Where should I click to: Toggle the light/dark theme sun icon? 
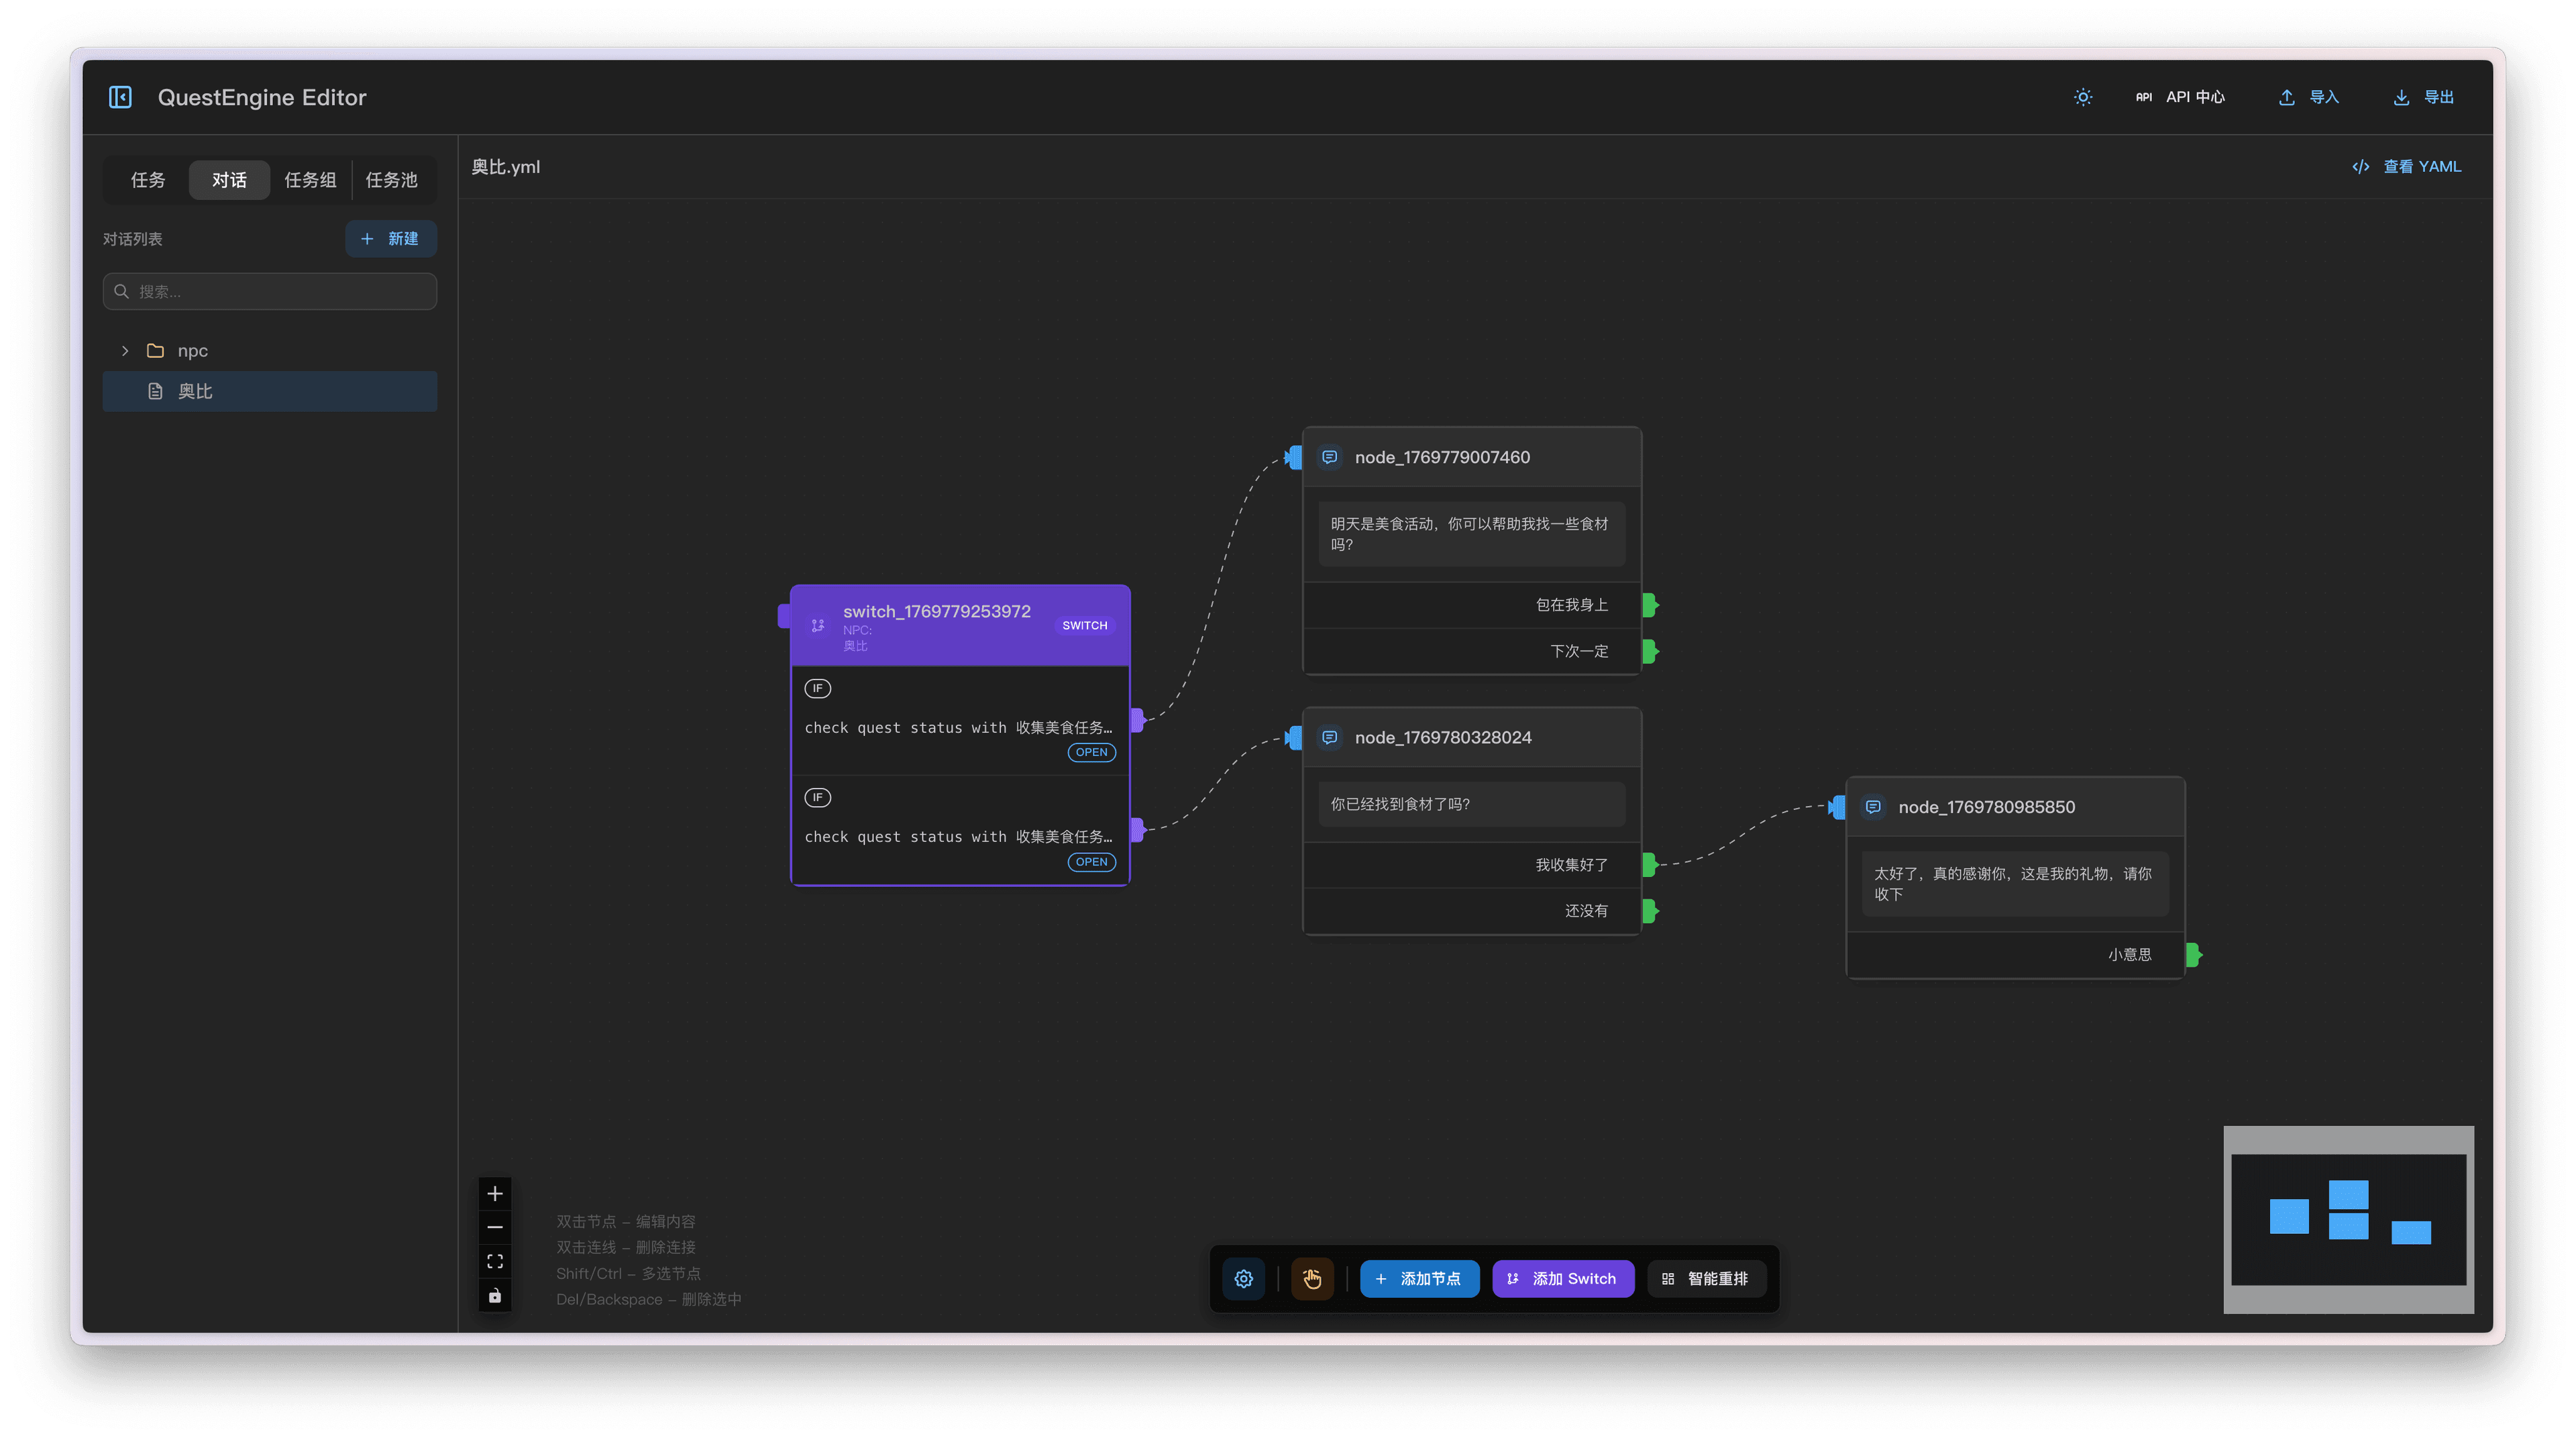[x=2083, y=97]
